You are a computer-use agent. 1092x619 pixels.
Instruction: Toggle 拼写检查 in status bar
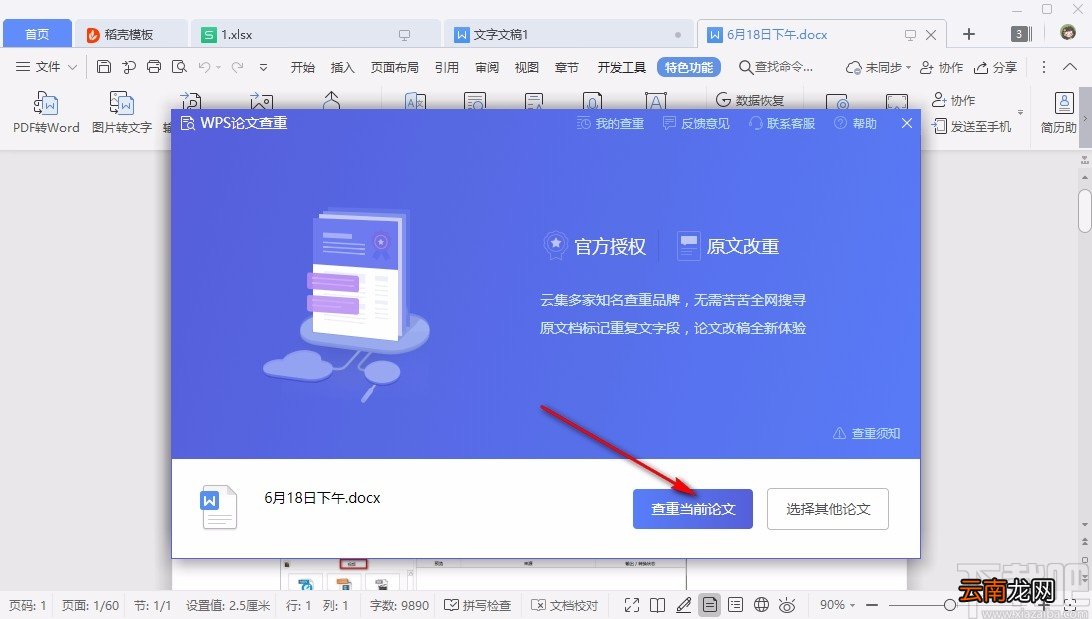tap(478, 605)
